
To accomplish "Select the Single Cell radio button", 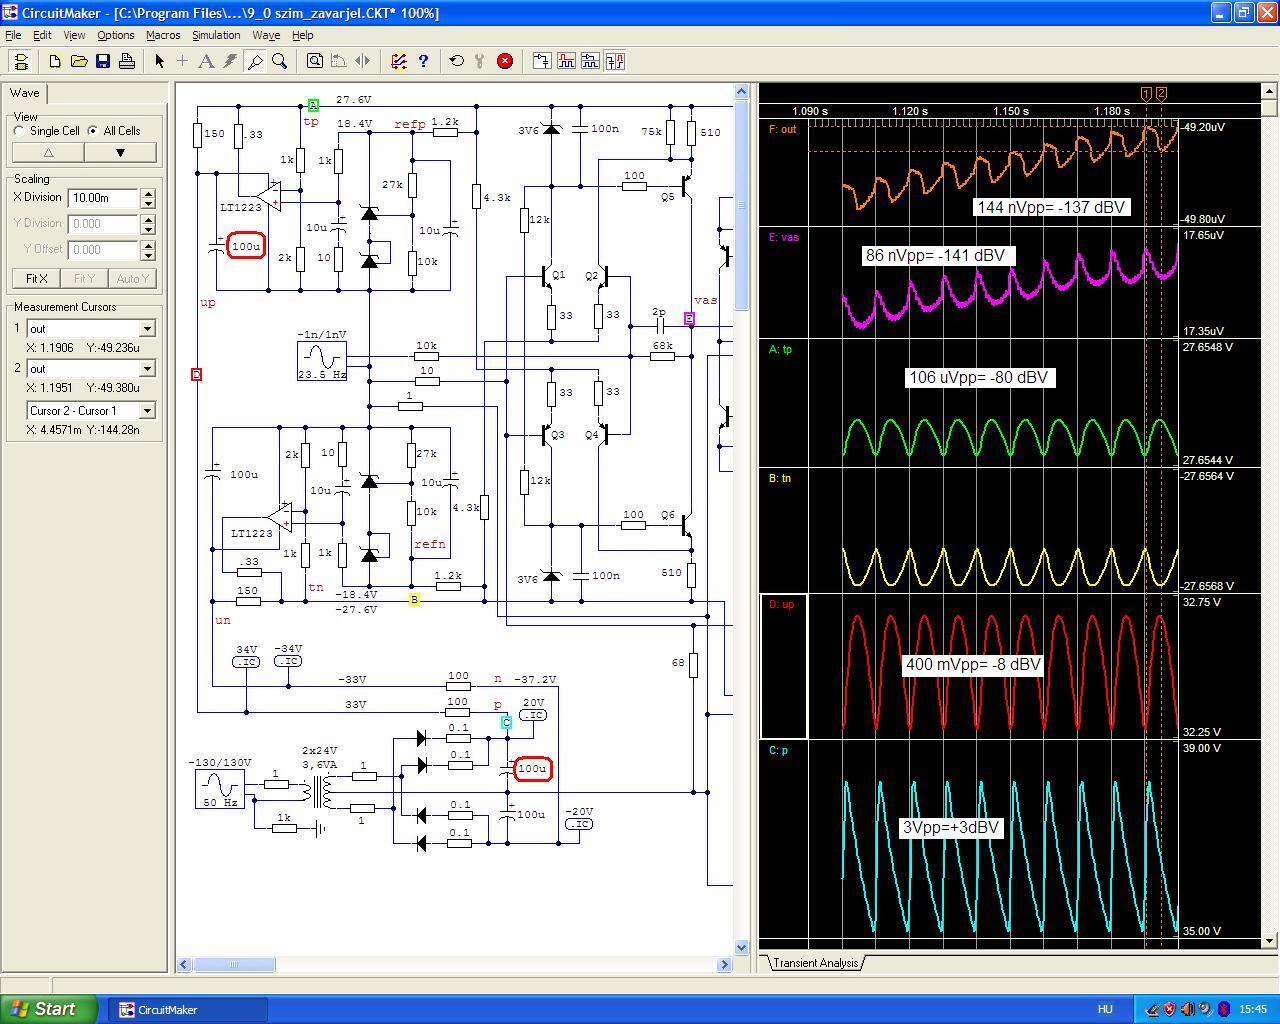I will click(x=20, y=131).
